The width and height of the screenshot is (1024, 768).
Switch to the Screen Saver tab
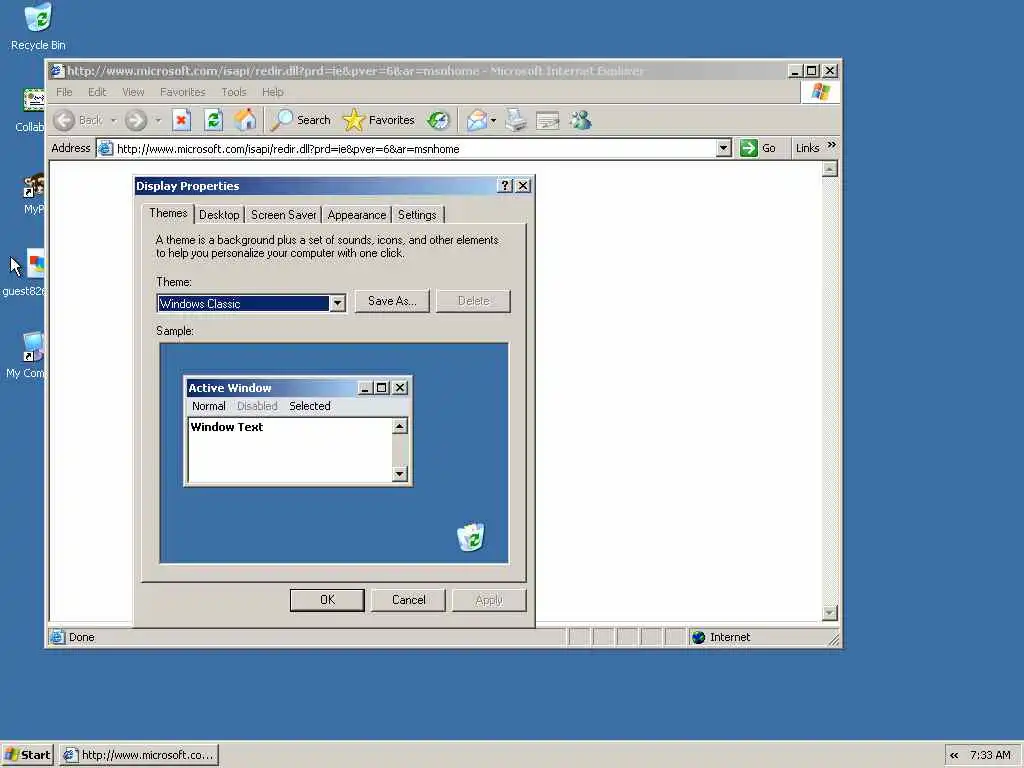(x=283, y=215)
